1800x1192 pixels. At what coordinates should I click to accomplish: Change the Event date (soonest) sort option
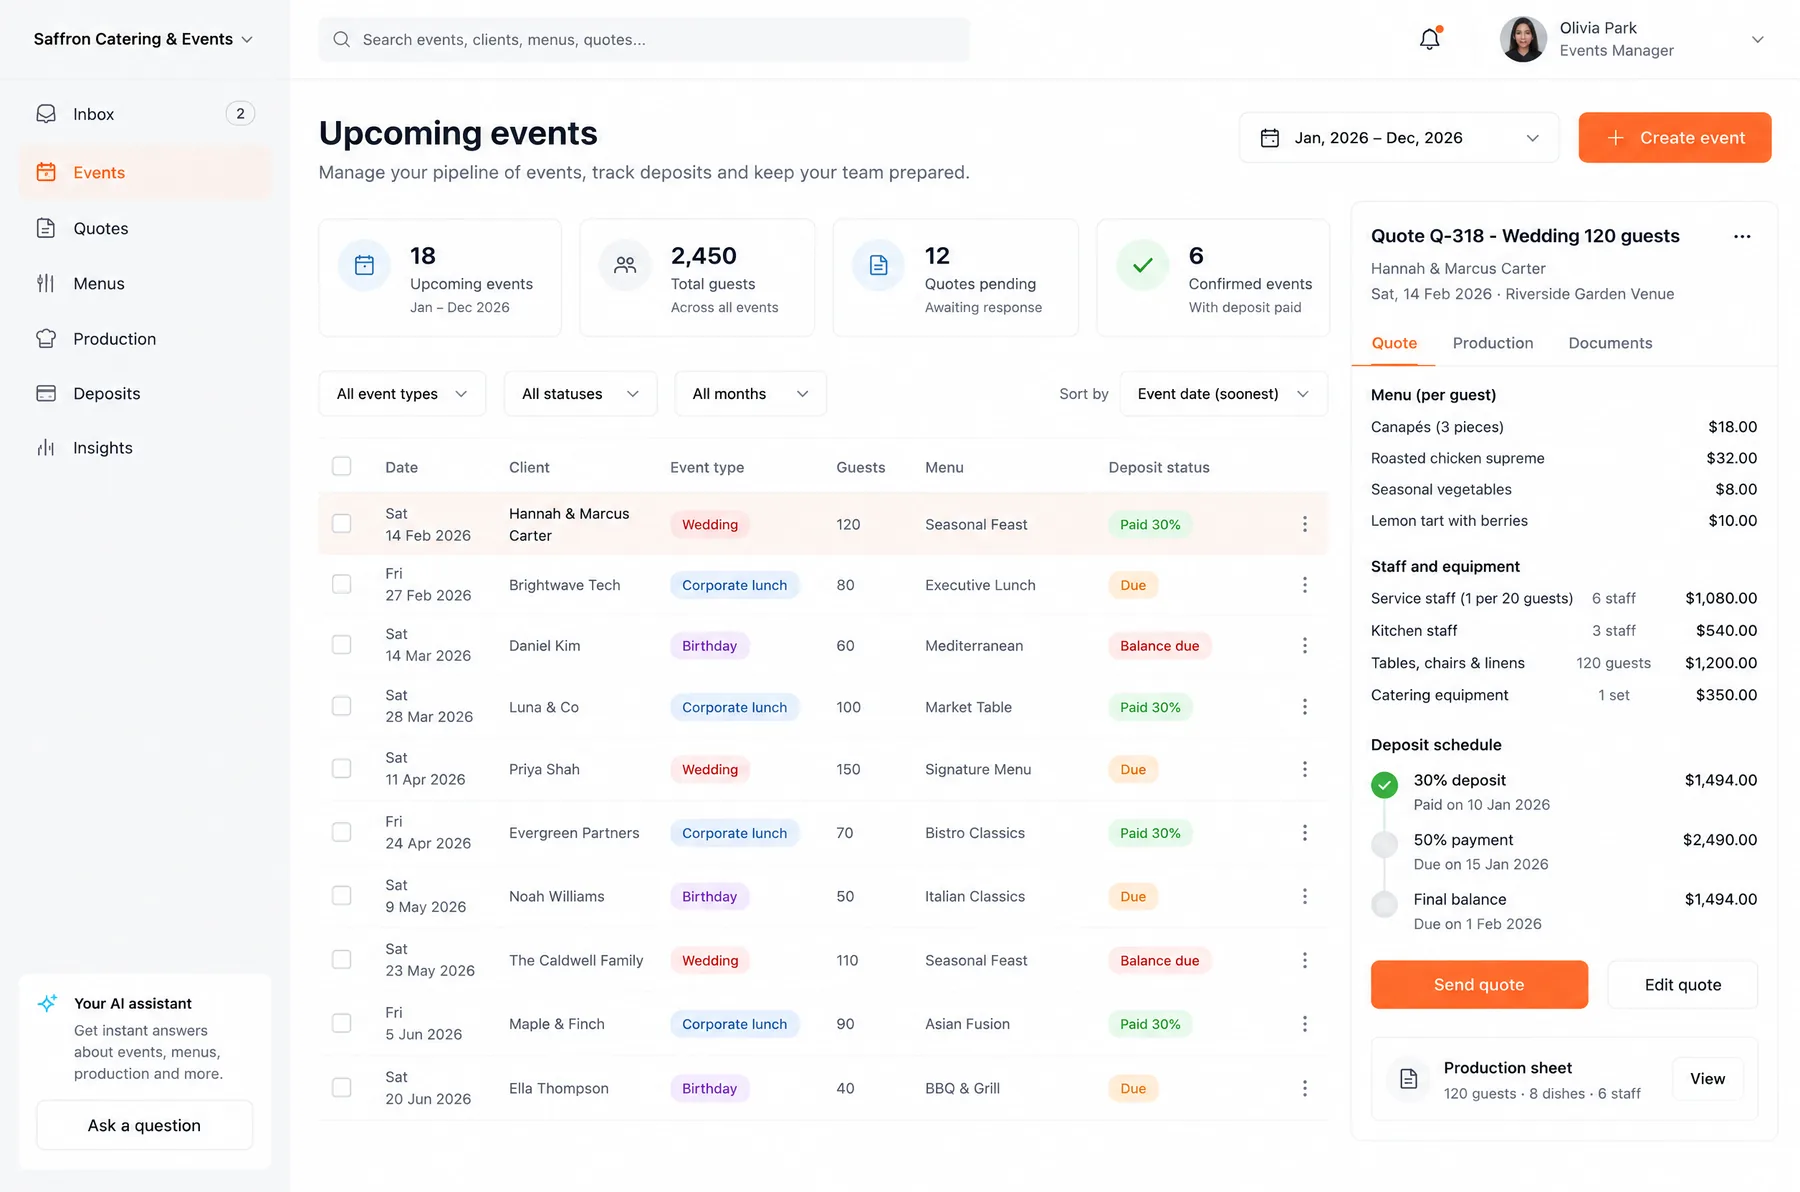click(1224, 394)
